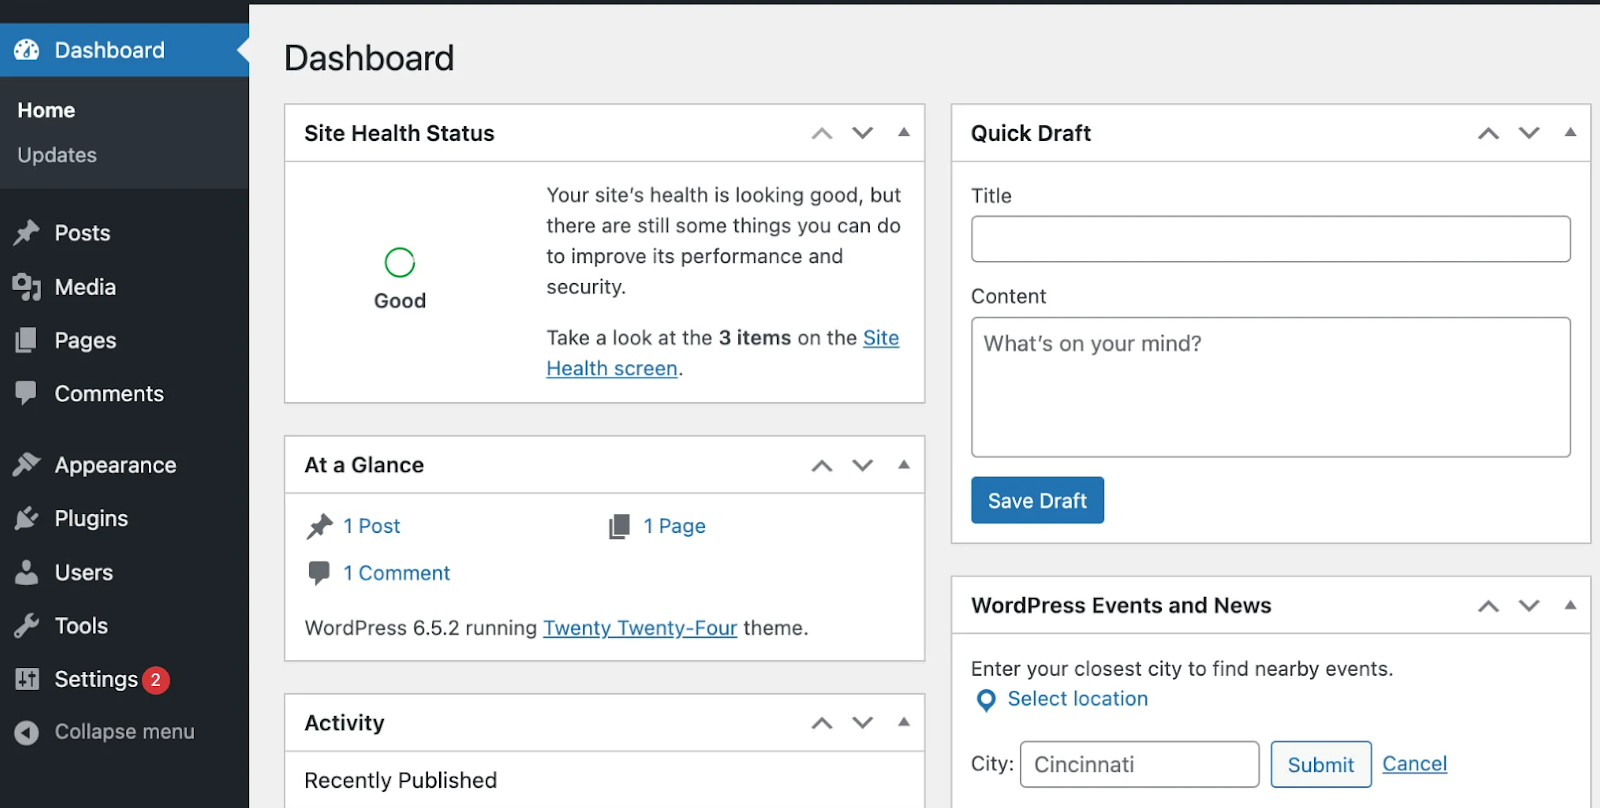Click into the Quick Draft Title field
1600x808 pixels.
[1270, 239]
